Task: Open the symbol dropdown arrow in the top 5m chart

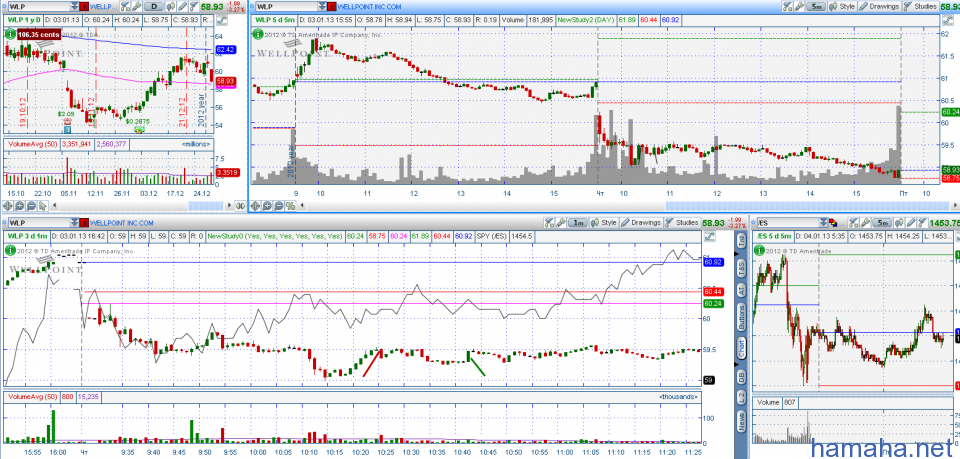Action: point(321,7)
